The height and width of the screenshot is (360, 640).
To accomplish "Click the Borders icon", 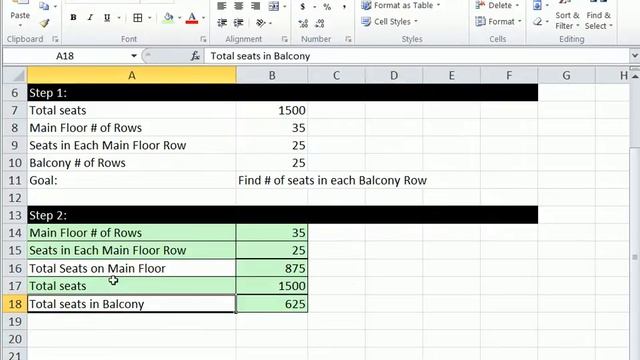I will coord(138,18).
